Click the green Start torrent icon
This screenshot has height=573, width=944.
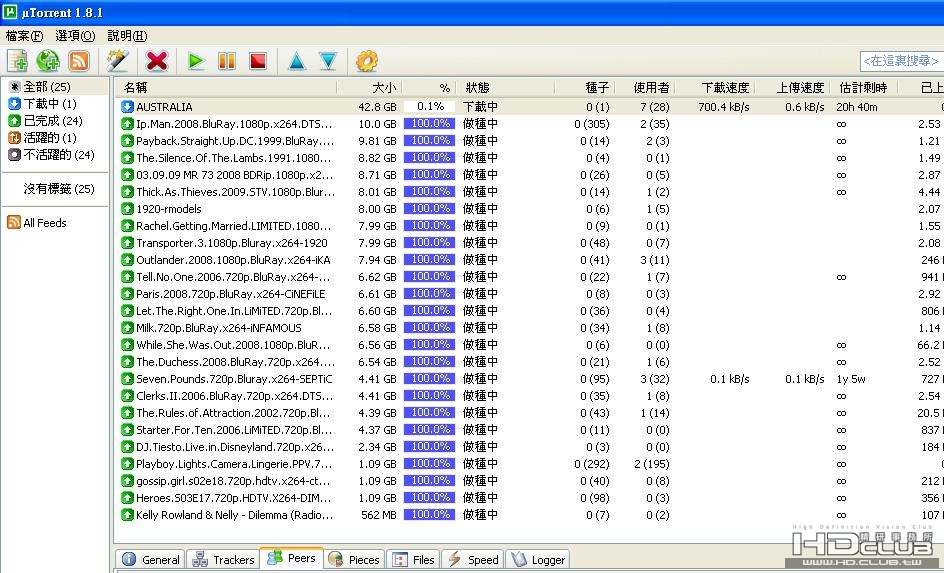(196, 61)
